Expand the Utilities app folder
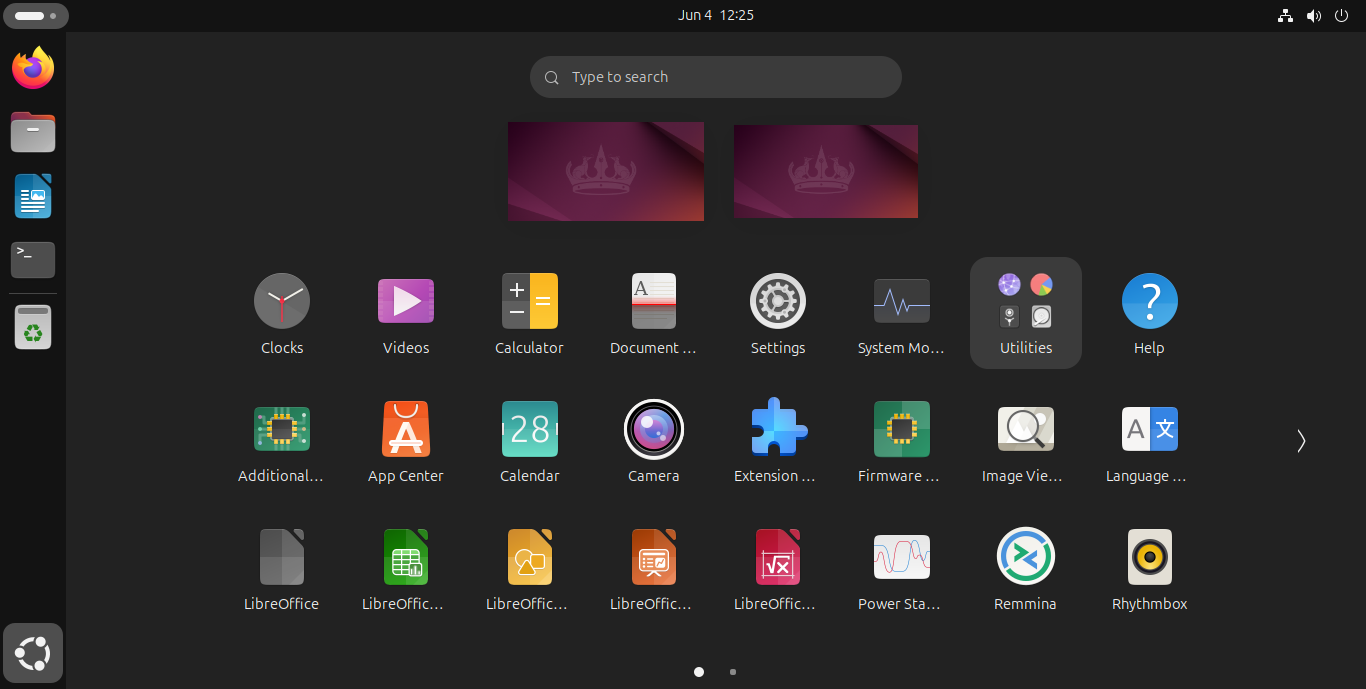The height and width of the screenshot is (689, 1366). point(1025,312)
